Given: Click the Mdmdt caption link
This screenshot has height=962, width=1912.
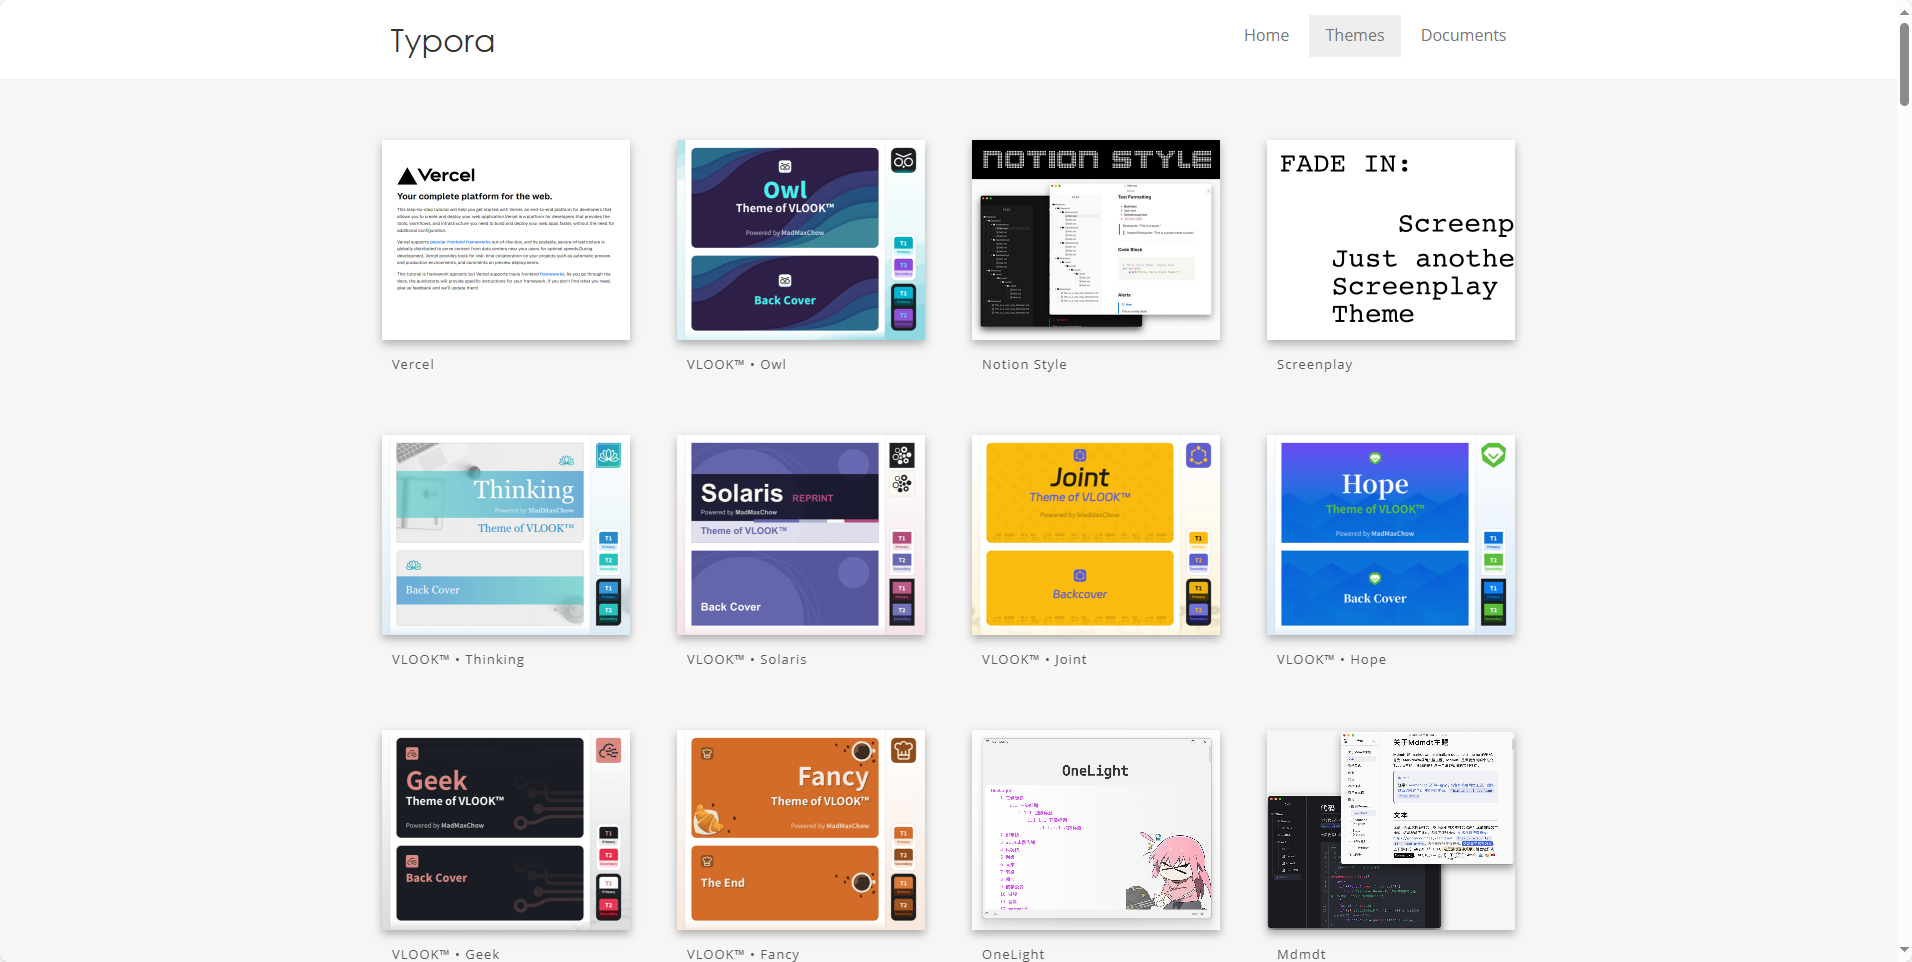Looking at the screenshot, I should coord(1301,954).
